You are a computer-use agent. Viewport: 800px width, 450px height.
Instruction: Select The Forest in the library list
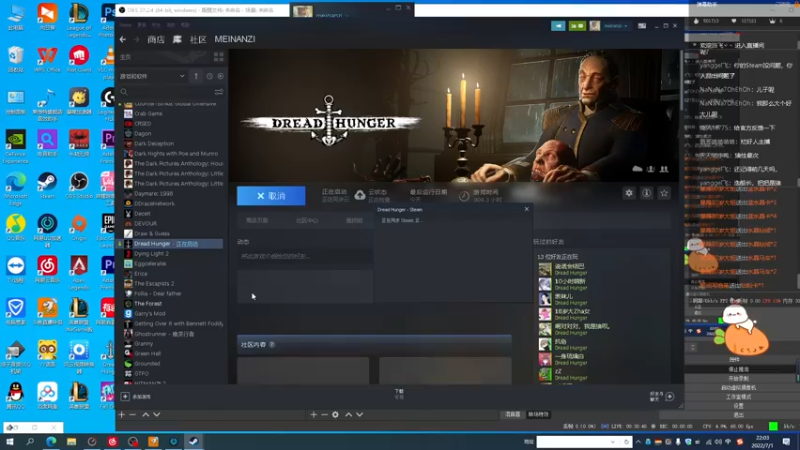pyautogui.click(x=147, y=304)
